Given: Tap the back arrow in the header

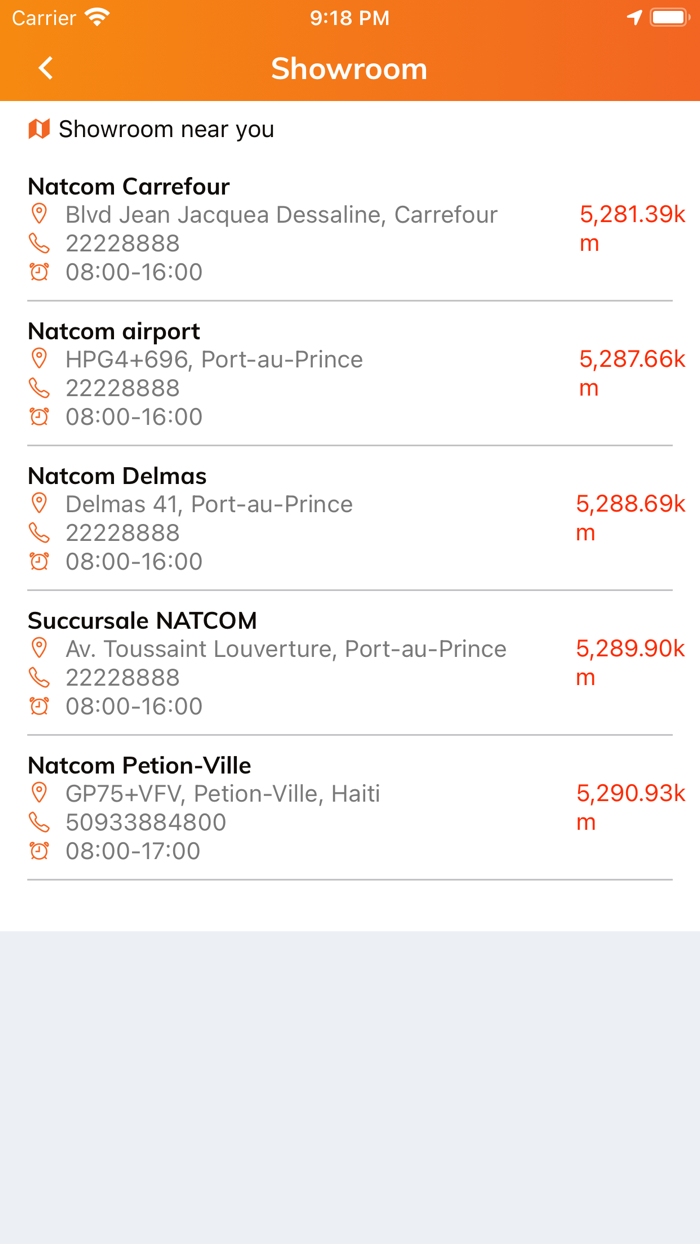Looking at the screenshot, I should click(x=44, y=67).
